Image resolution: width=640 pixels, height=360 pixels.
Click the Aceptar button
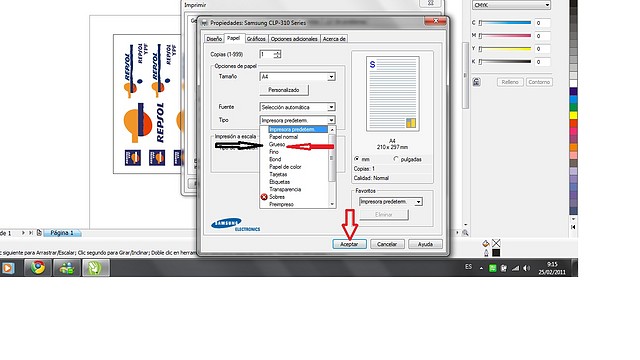(349, 244)
